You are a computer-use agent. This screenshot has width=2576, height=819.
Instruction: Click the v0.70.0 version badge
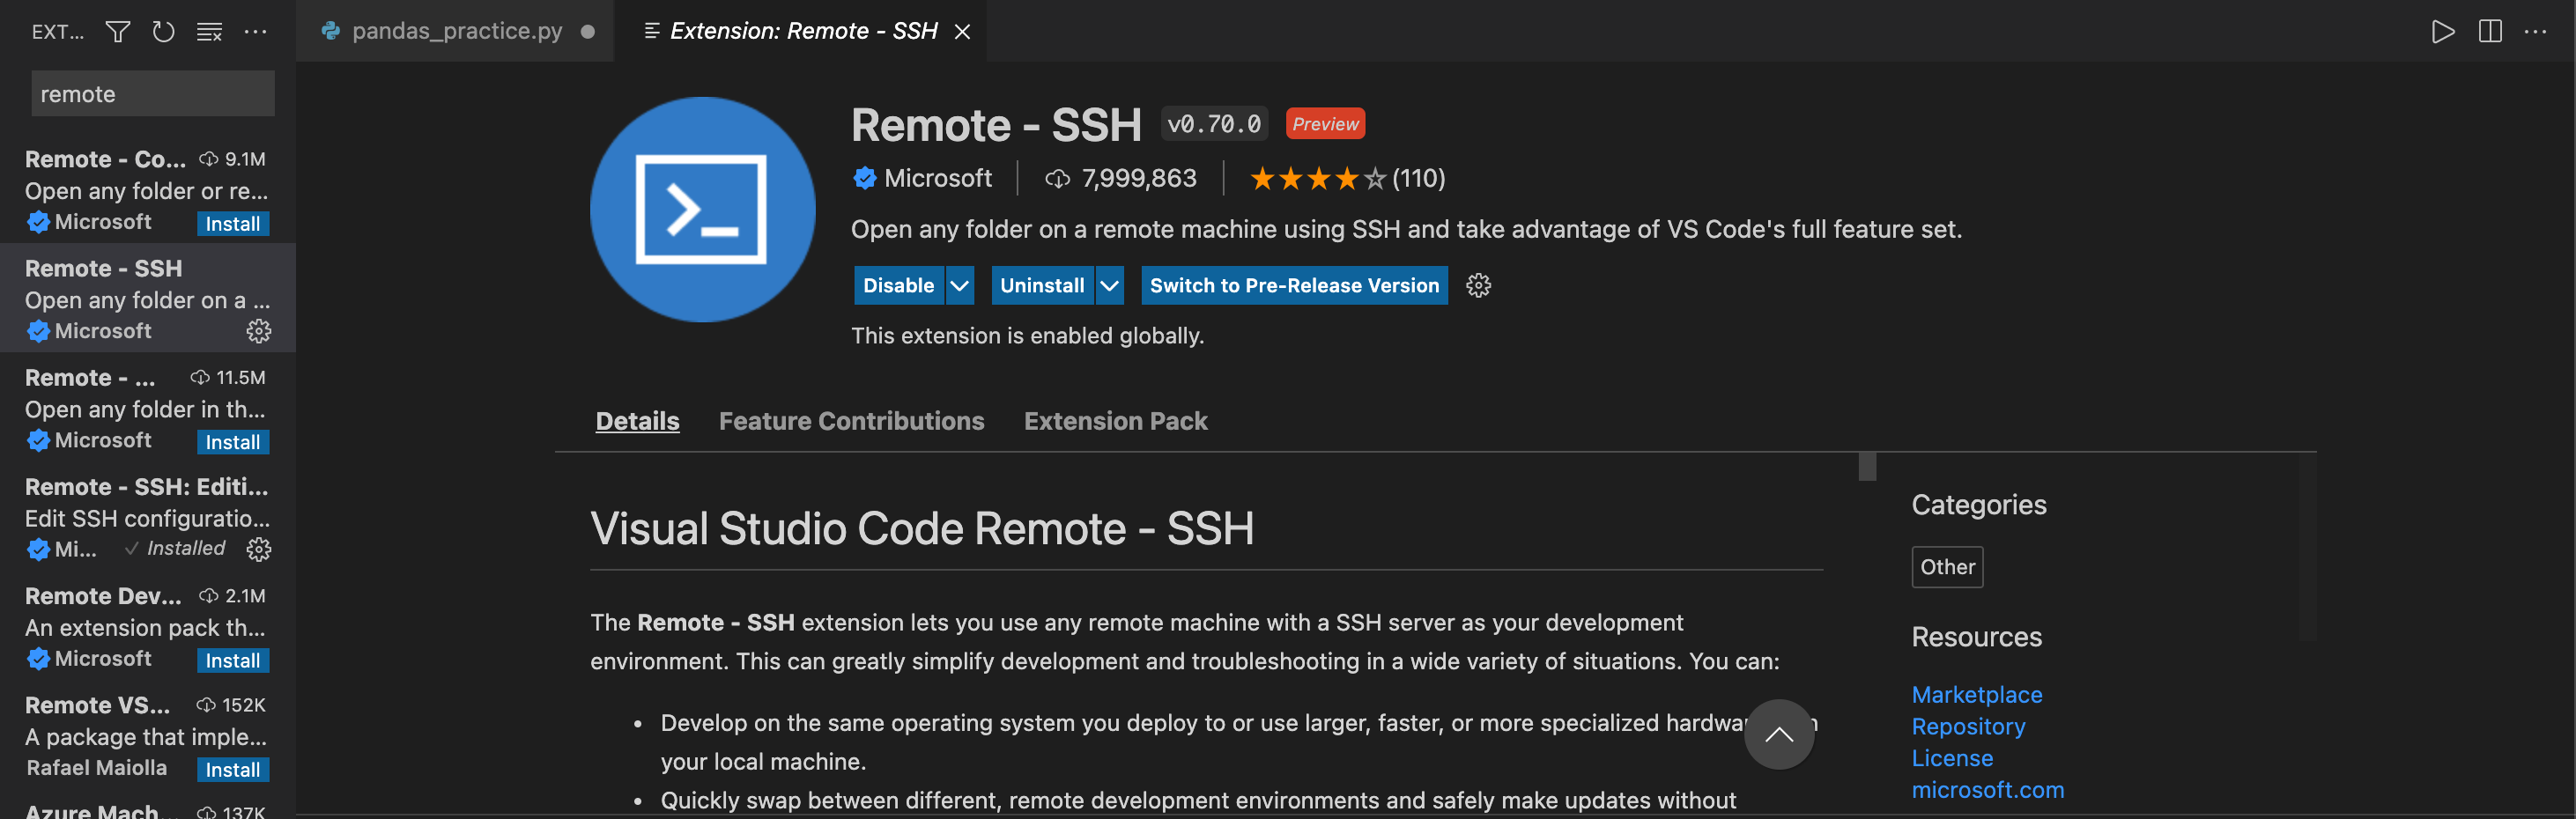tap(1214, 124)
